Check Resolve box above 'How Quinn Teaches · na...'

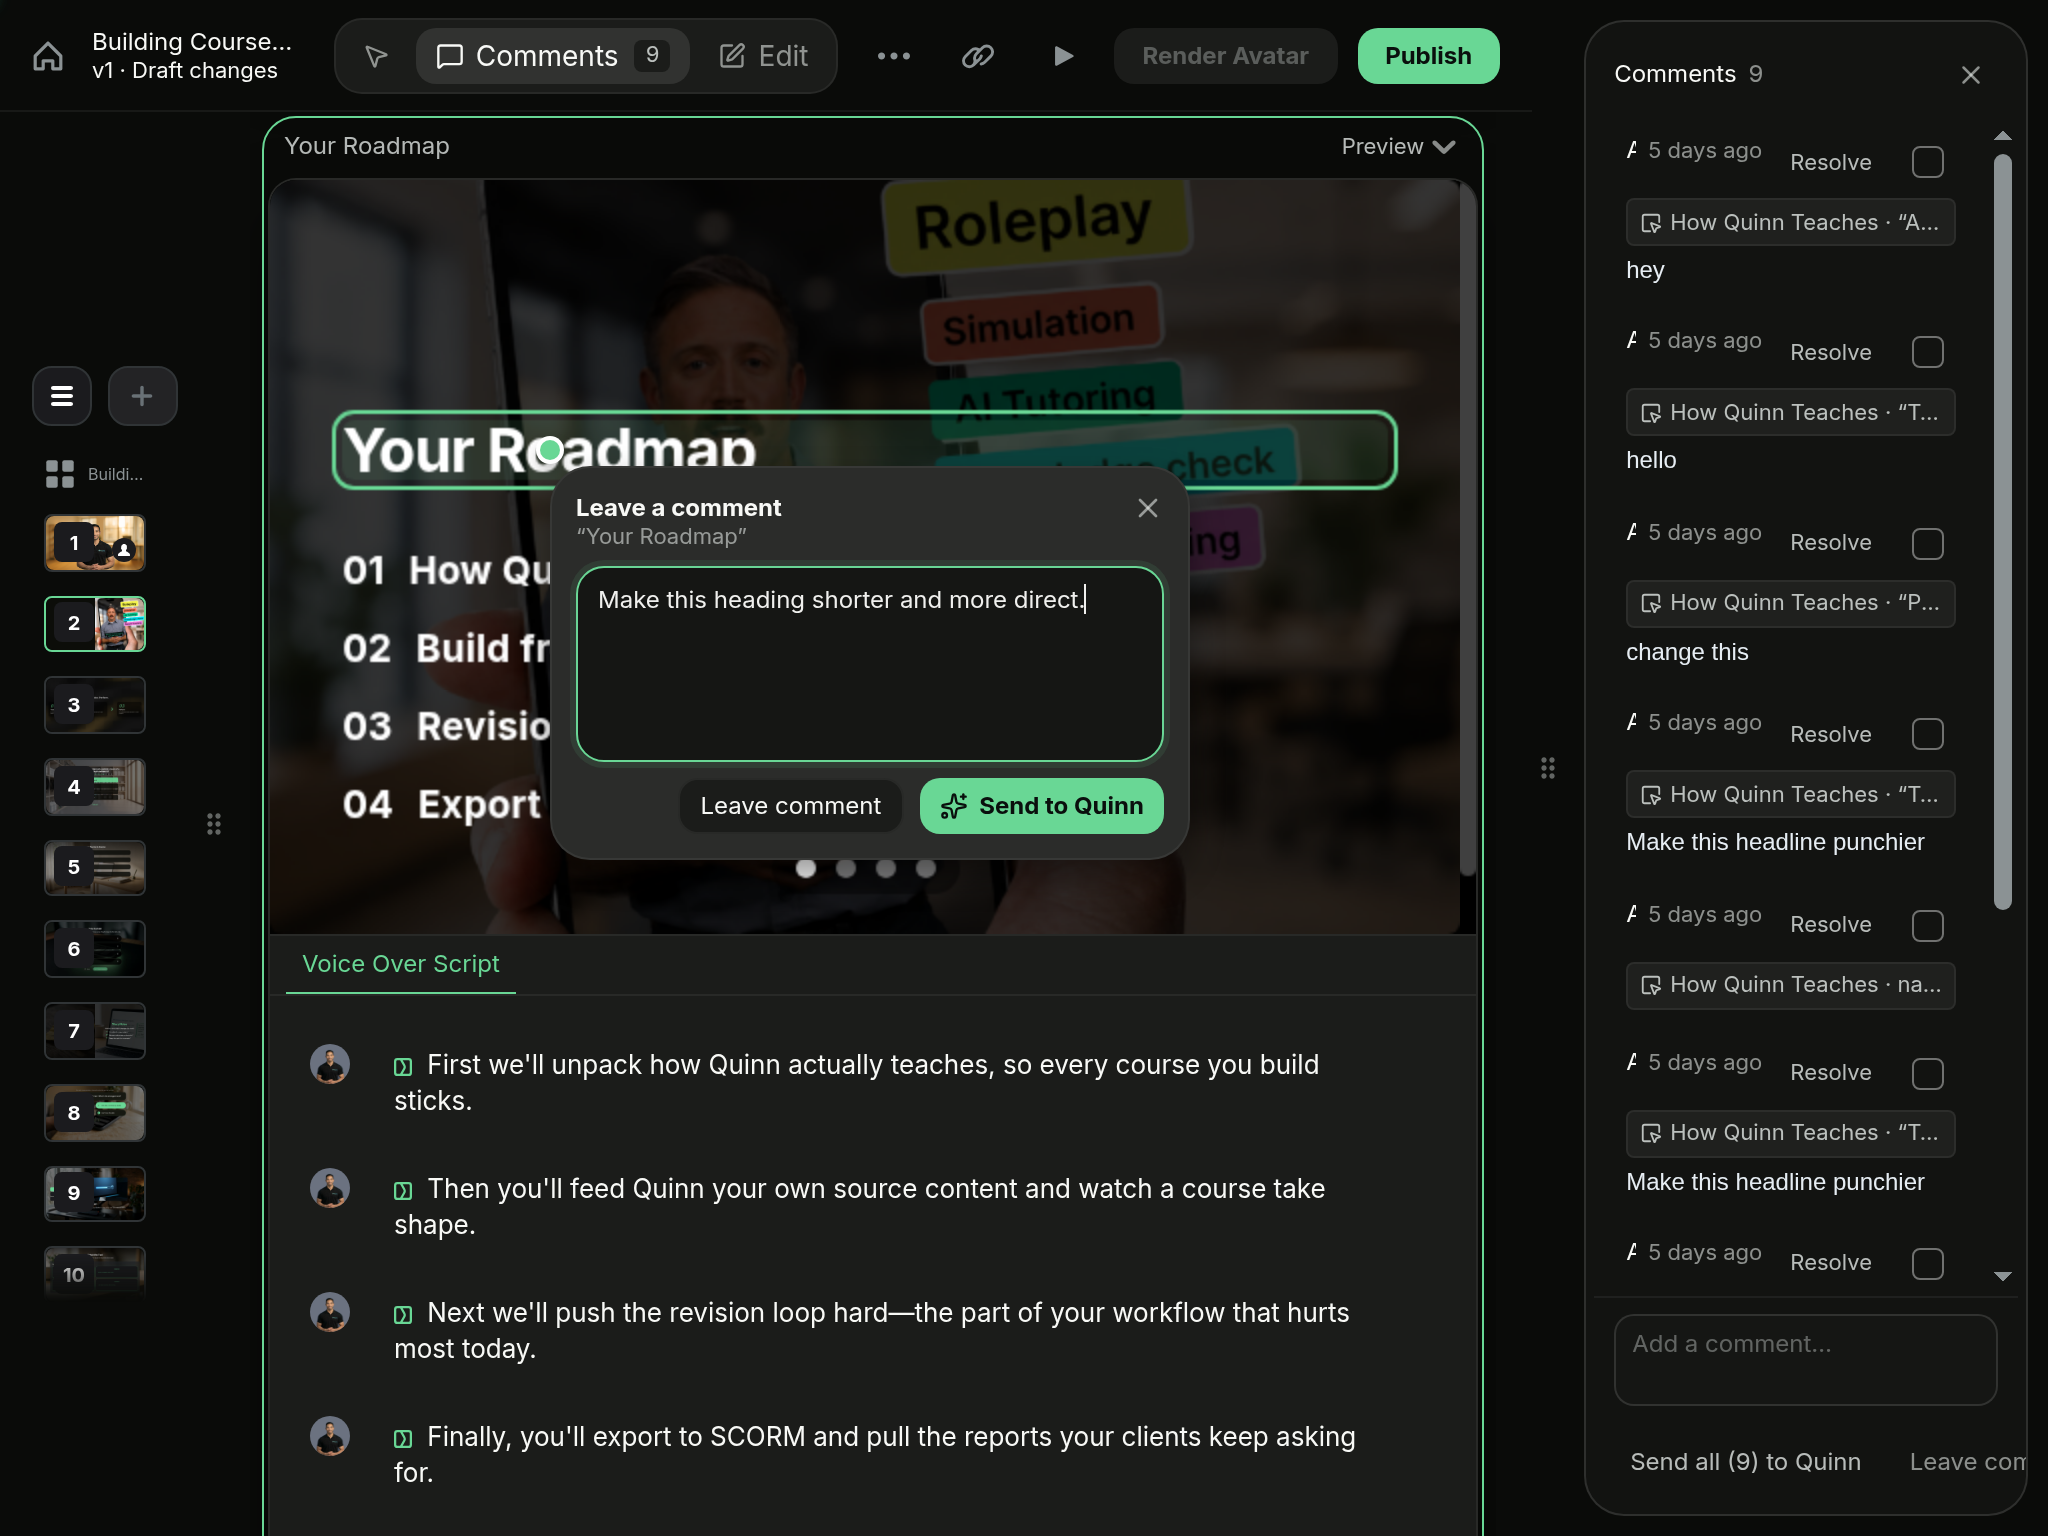pos(1927,926)
